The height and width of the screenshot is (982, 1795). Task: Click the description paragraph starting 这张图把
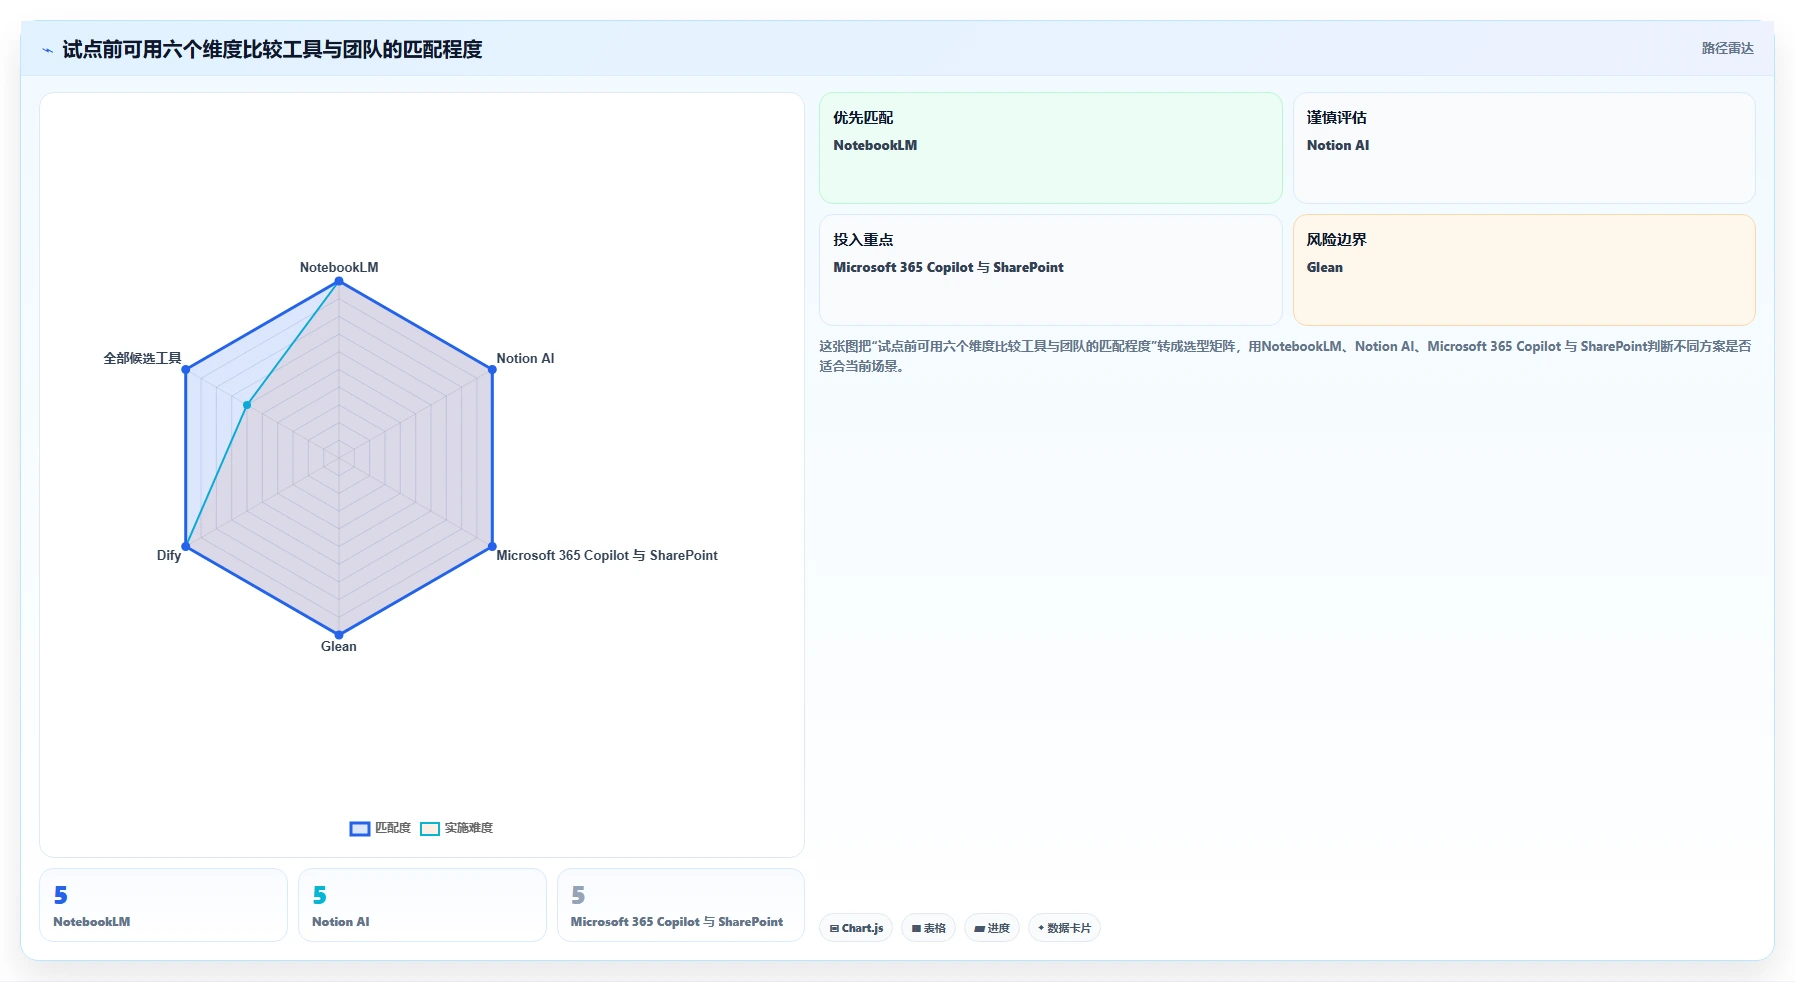coord(1285,356)
